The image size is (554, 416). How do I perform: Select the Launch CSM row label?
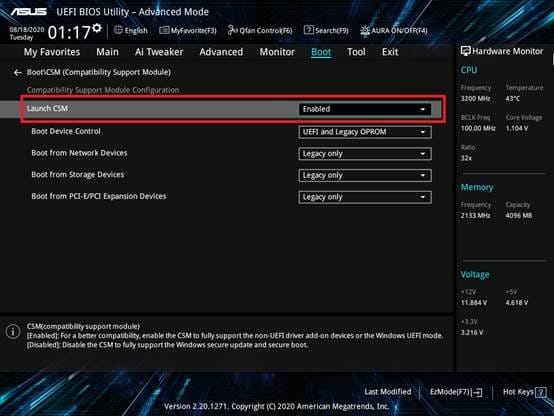point(47,109)
